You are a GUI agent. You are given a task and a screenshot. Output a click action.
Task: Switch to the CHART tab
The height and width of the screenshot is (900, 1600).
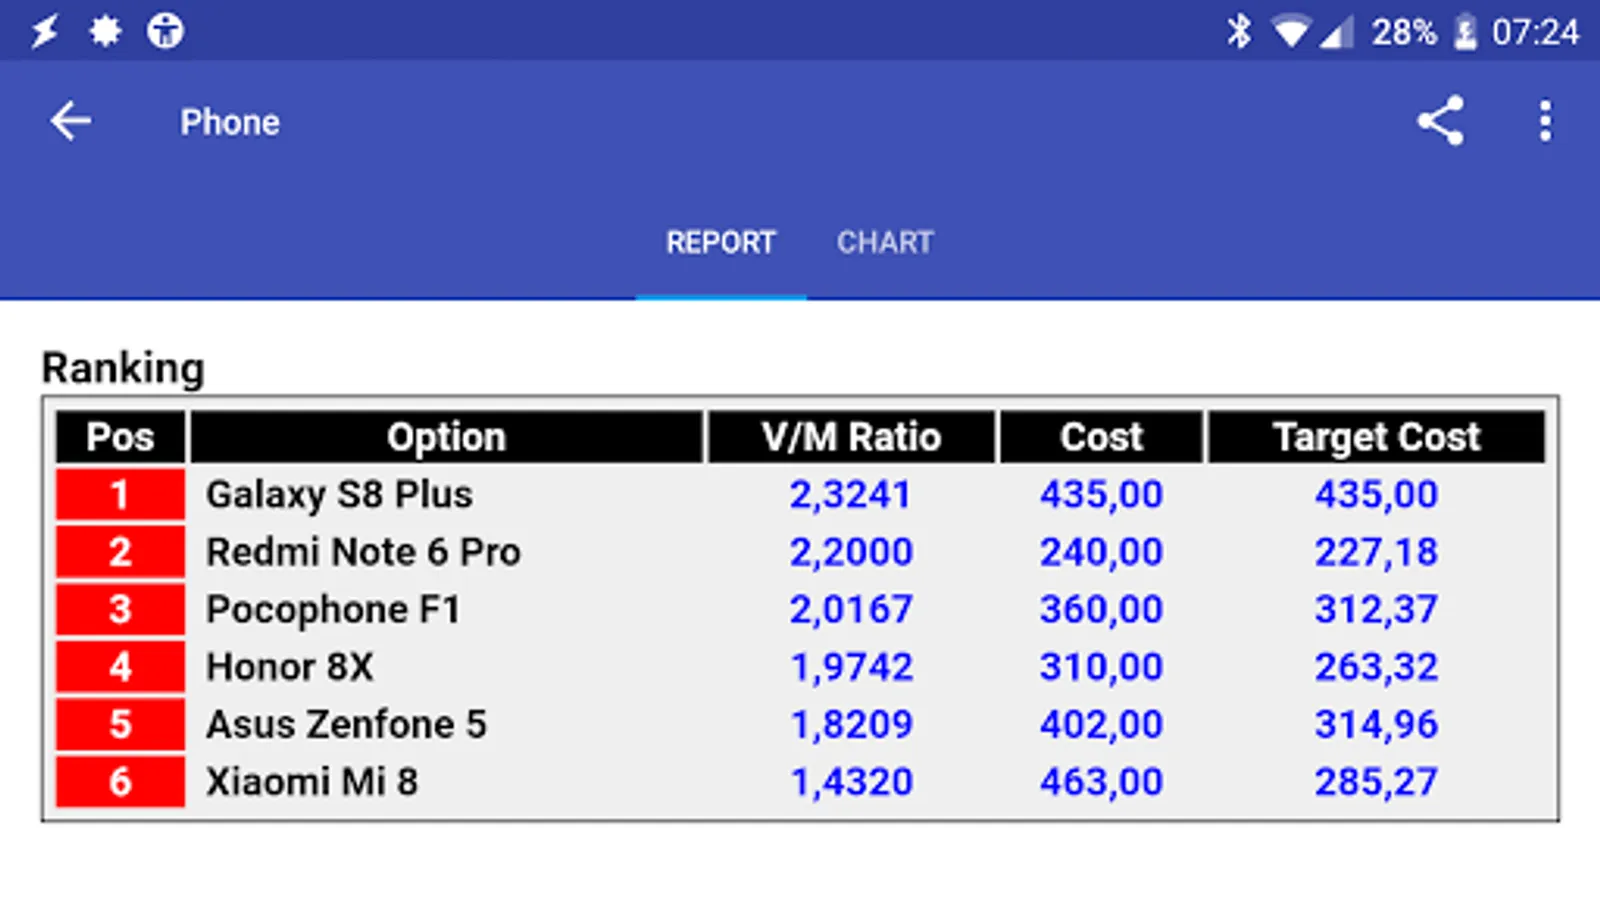tap(885, 242)
